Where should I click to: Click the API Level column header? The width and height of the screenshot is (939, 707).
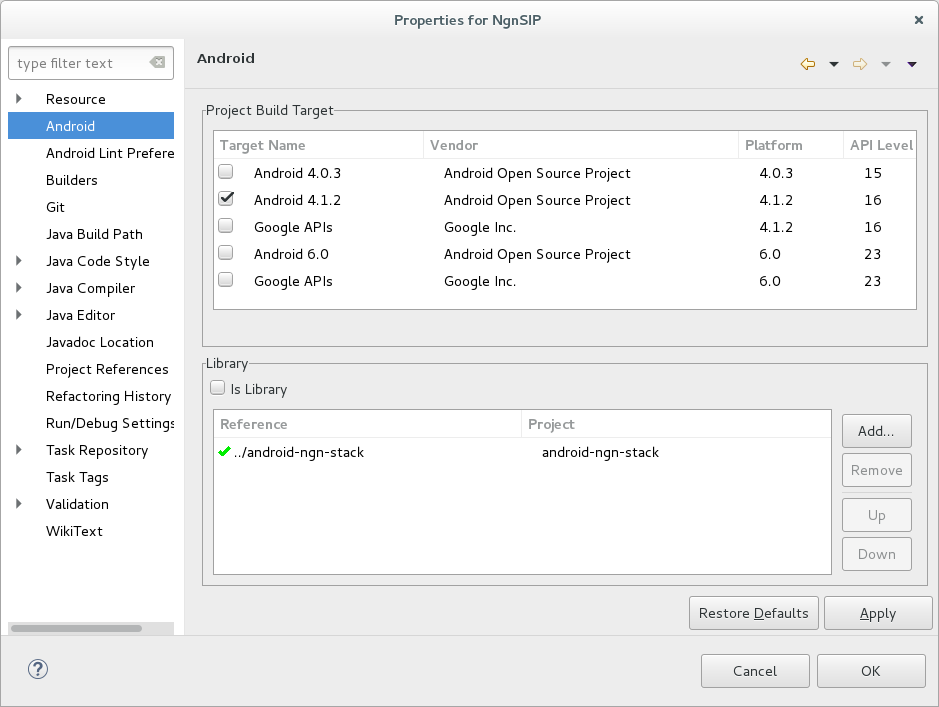pos(880,145)
